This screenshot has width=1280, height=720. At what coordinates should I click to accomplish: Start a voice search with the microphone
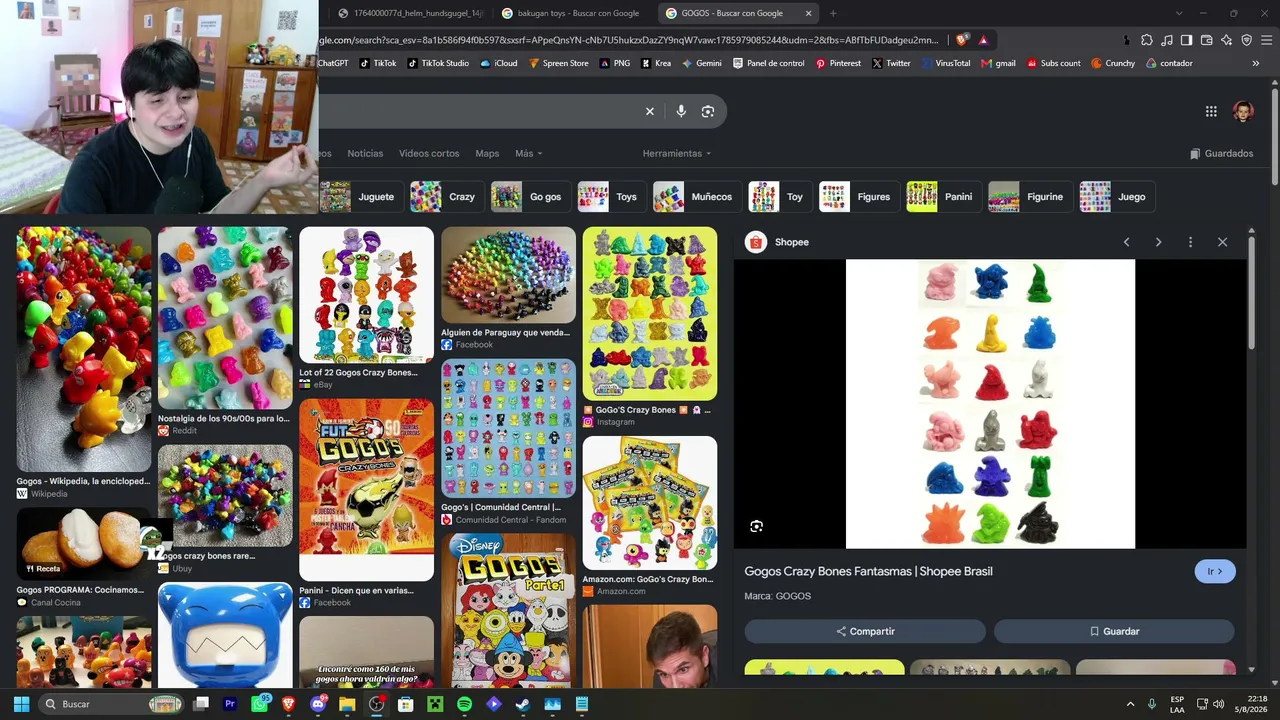point(681,111)
